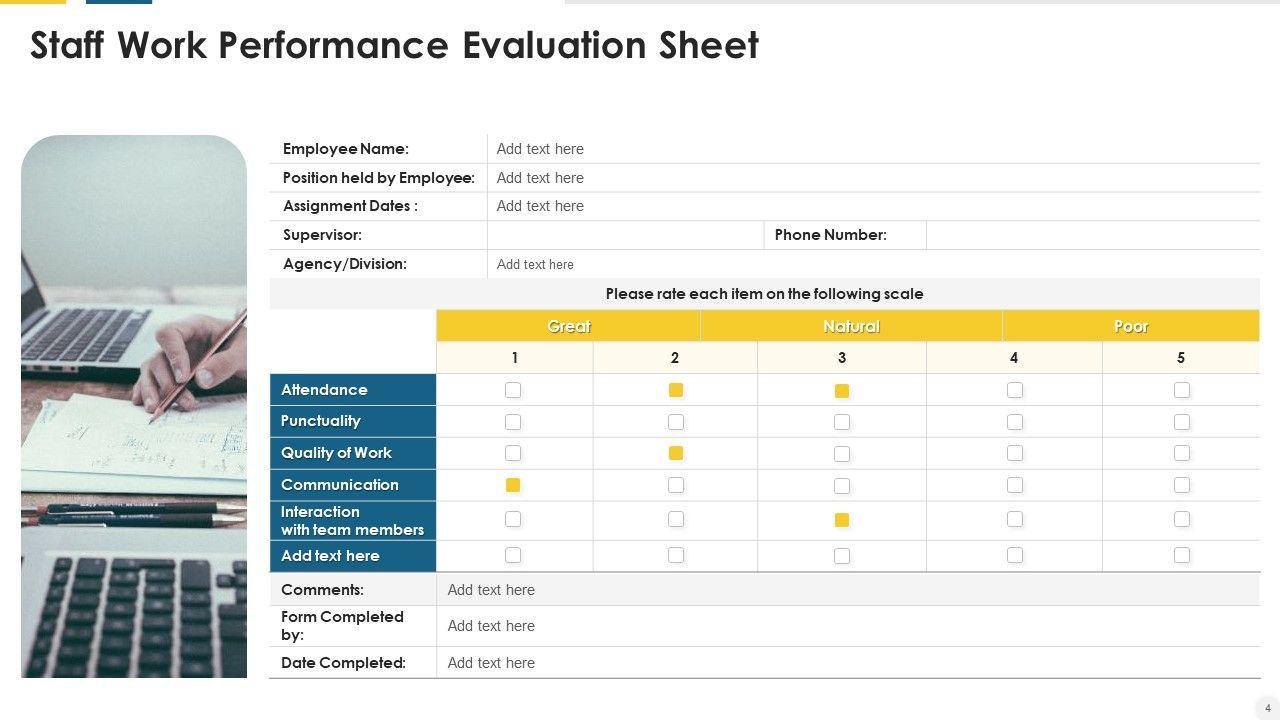Check Punctuality rating 5 checkbox

coord(1182,422)
